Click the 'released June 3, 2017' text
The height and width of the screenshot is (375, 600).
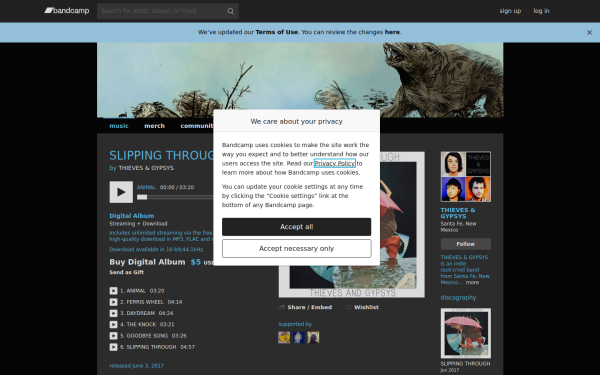(x=136, y=366)
